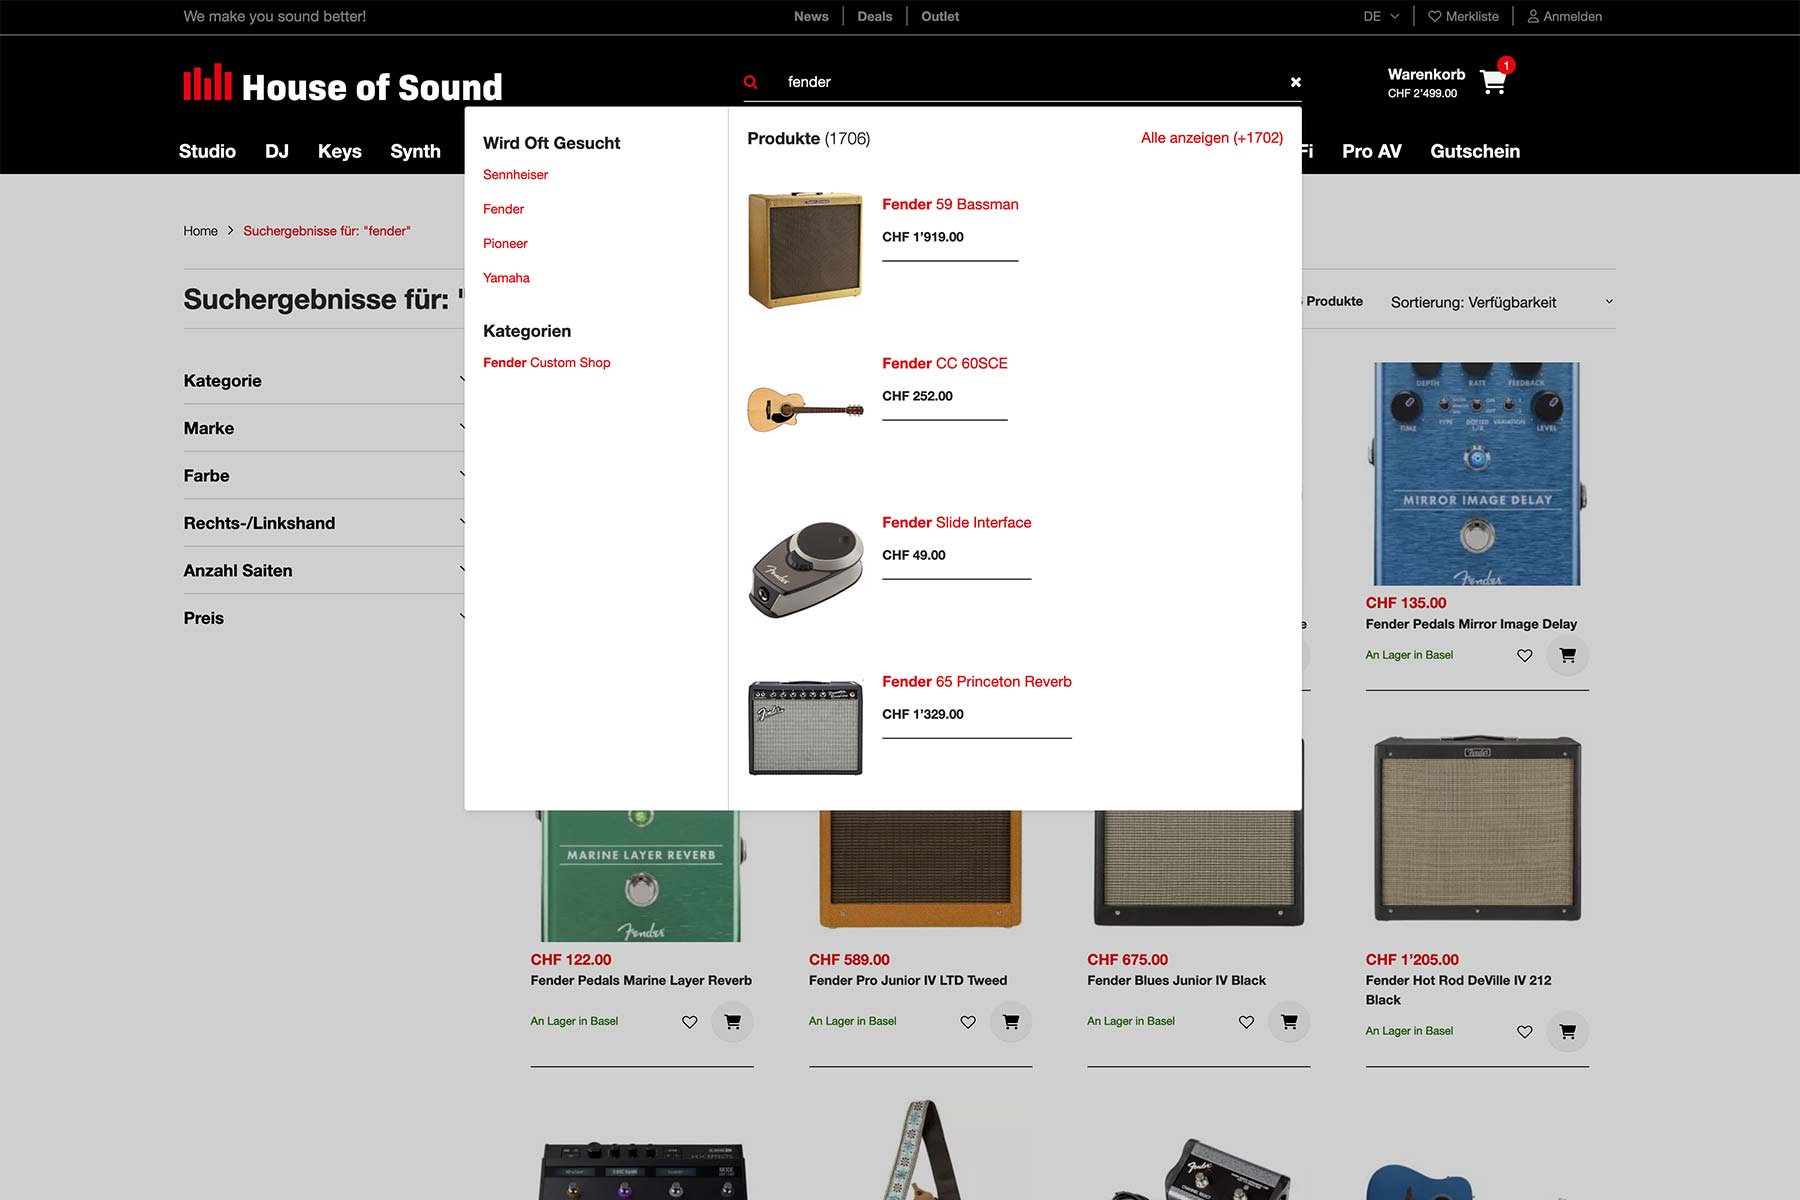Select Fender suggested search
Screen dimensions: 1800x1200
pos(503,209)
